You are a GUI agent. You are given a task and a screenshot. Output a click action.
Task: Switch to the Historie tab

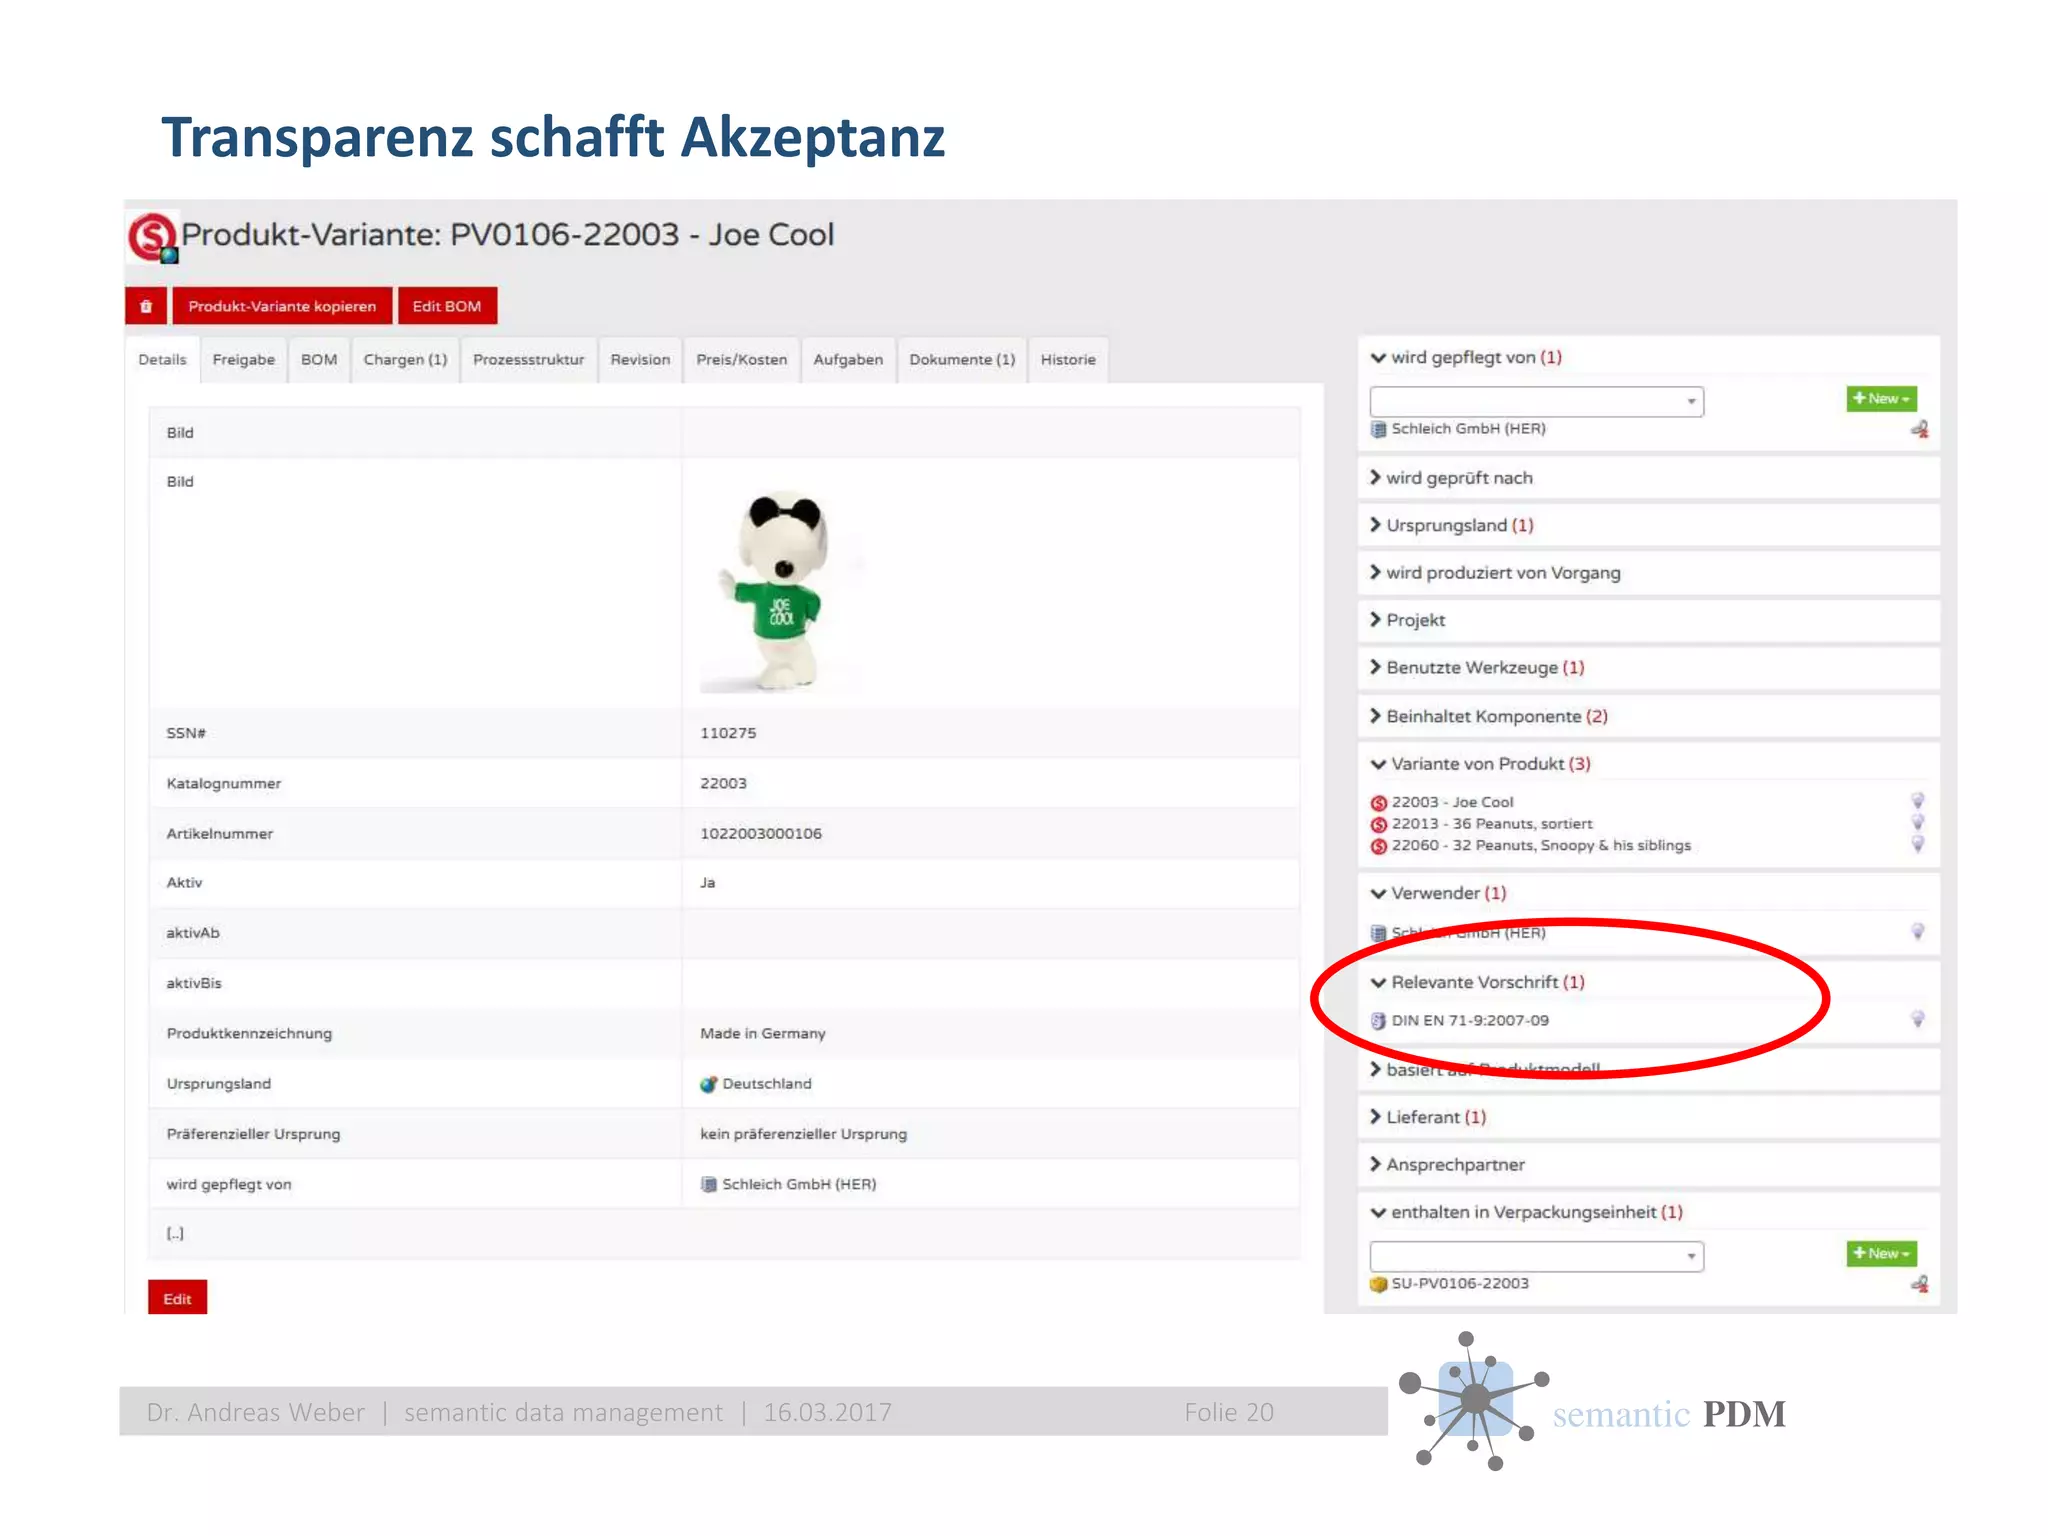1068,360
